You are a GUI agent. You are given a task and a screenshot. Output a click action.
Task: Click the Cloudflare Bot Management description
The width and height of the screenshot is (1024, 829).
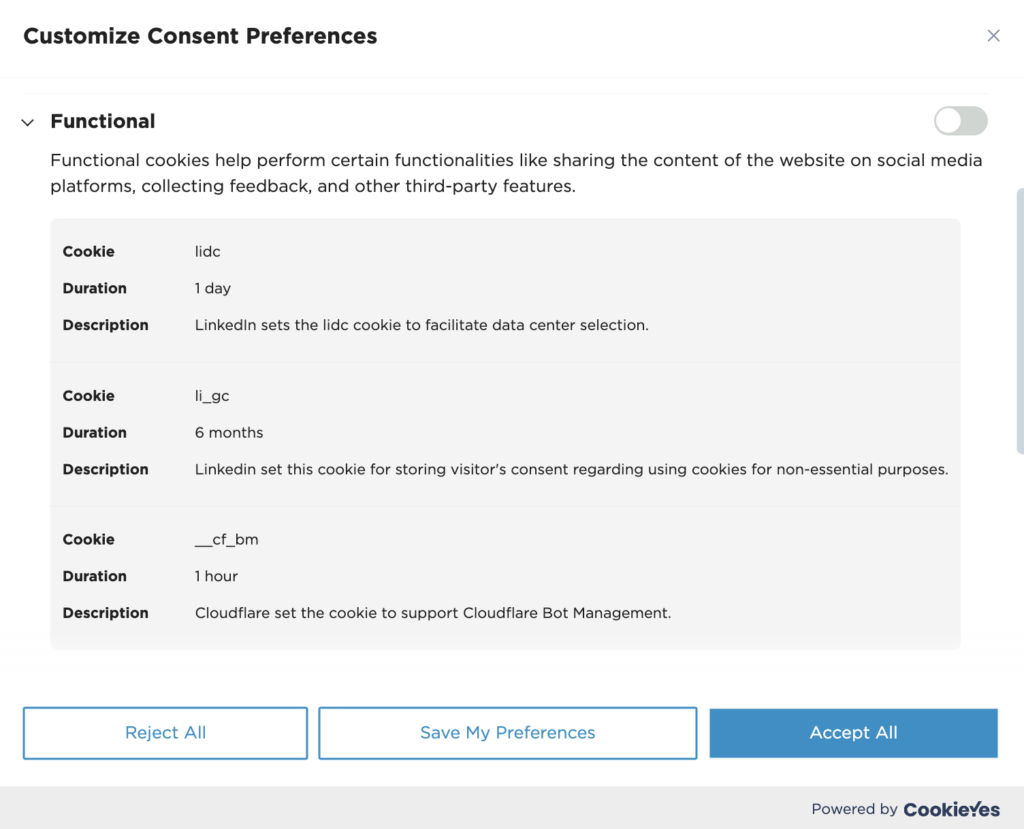[432, 612]
